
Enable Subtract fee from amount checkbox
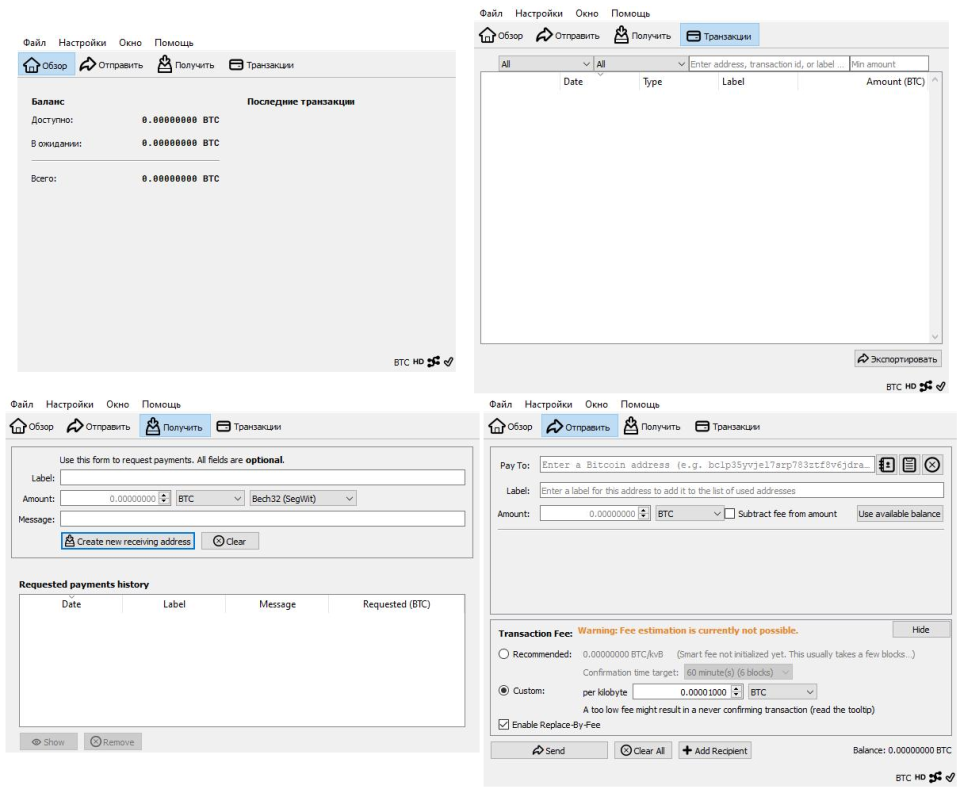coord(730,514)
